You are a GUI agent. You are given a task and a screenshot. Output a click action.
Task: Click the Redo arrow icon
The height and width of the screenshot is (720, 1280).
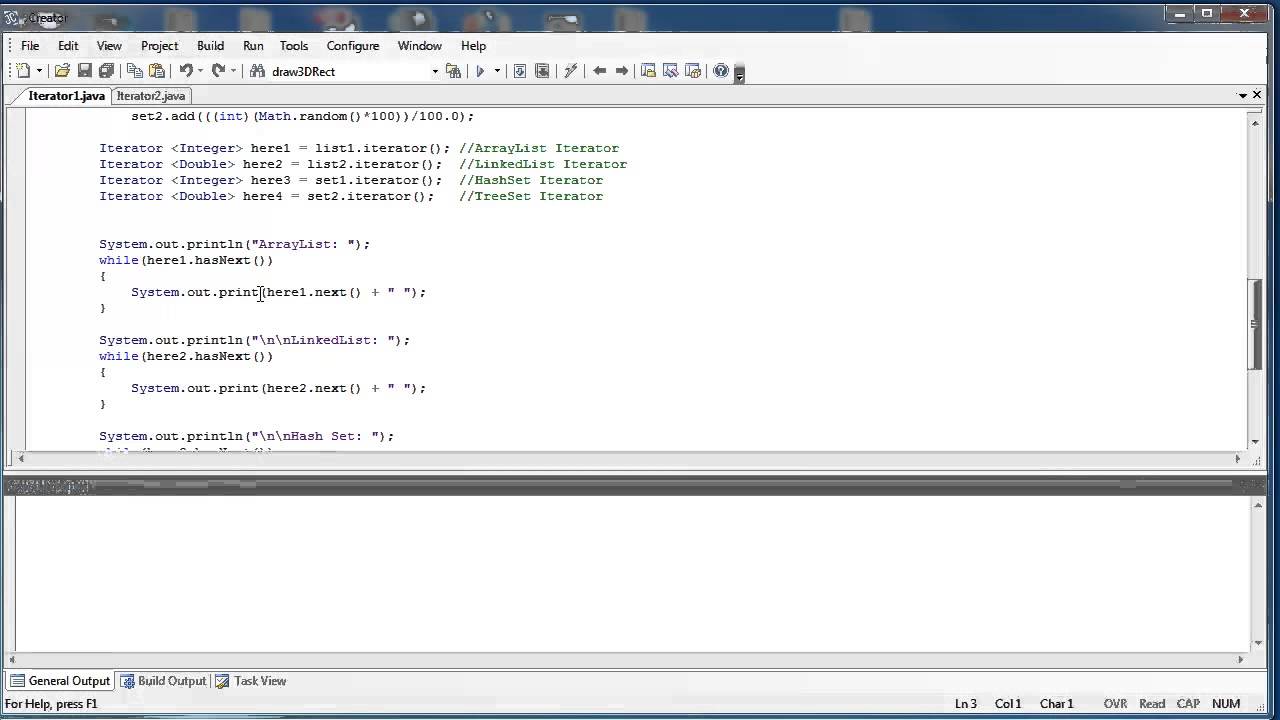[x=218, y=71]
